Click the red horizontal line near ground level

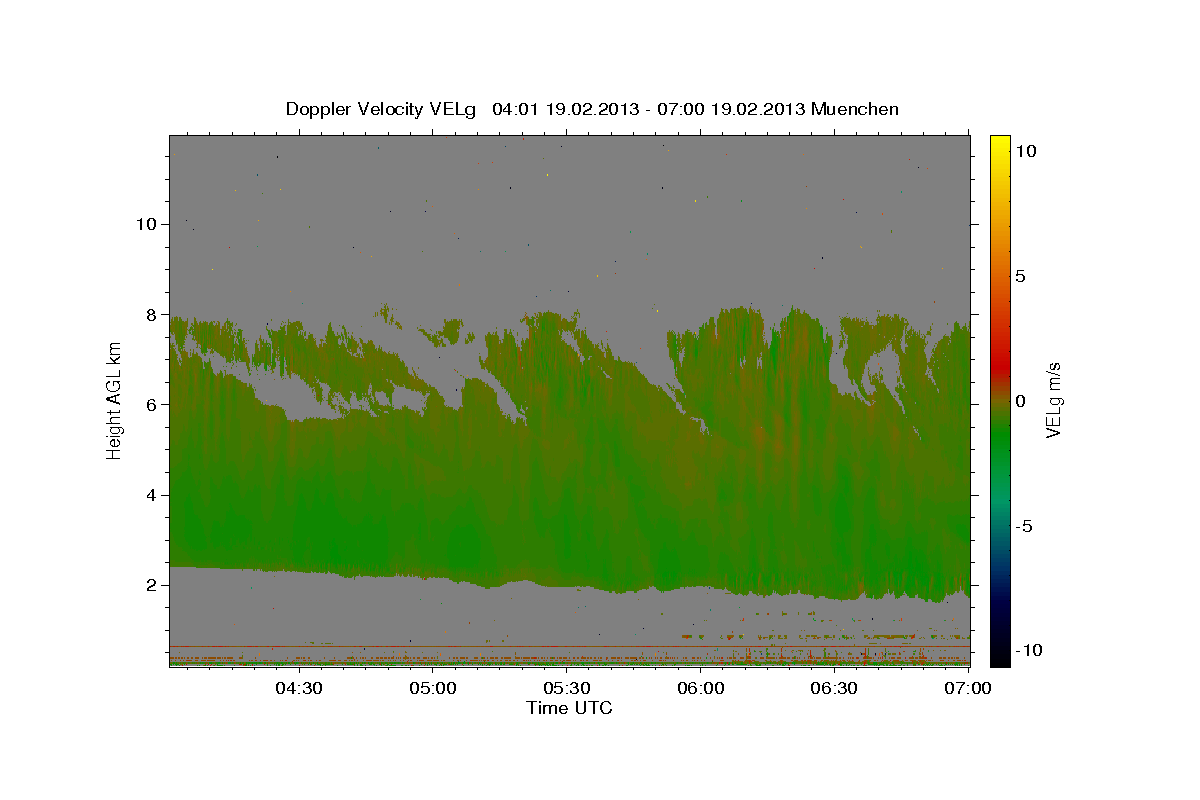[569, 646]
